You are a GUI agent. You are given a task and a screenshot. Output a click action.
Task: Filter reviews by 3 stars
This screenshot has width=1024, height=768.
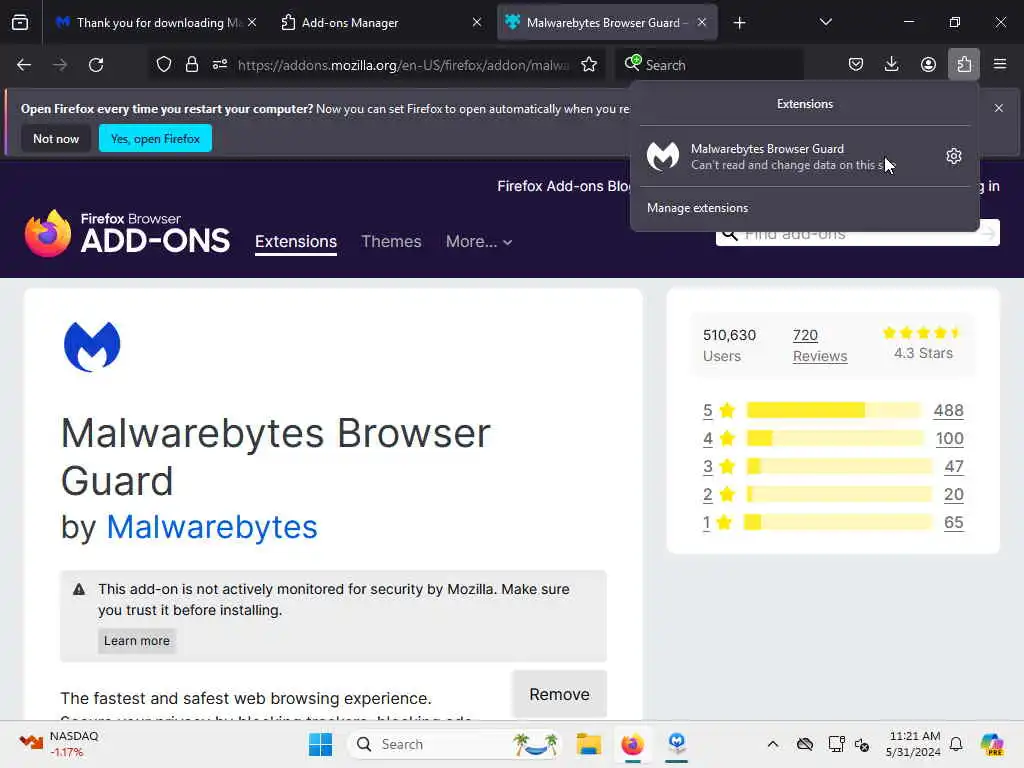pos(718,466)
